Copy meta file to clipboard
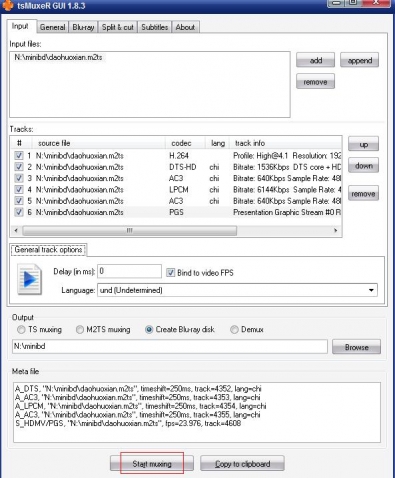 pos(242,464)
